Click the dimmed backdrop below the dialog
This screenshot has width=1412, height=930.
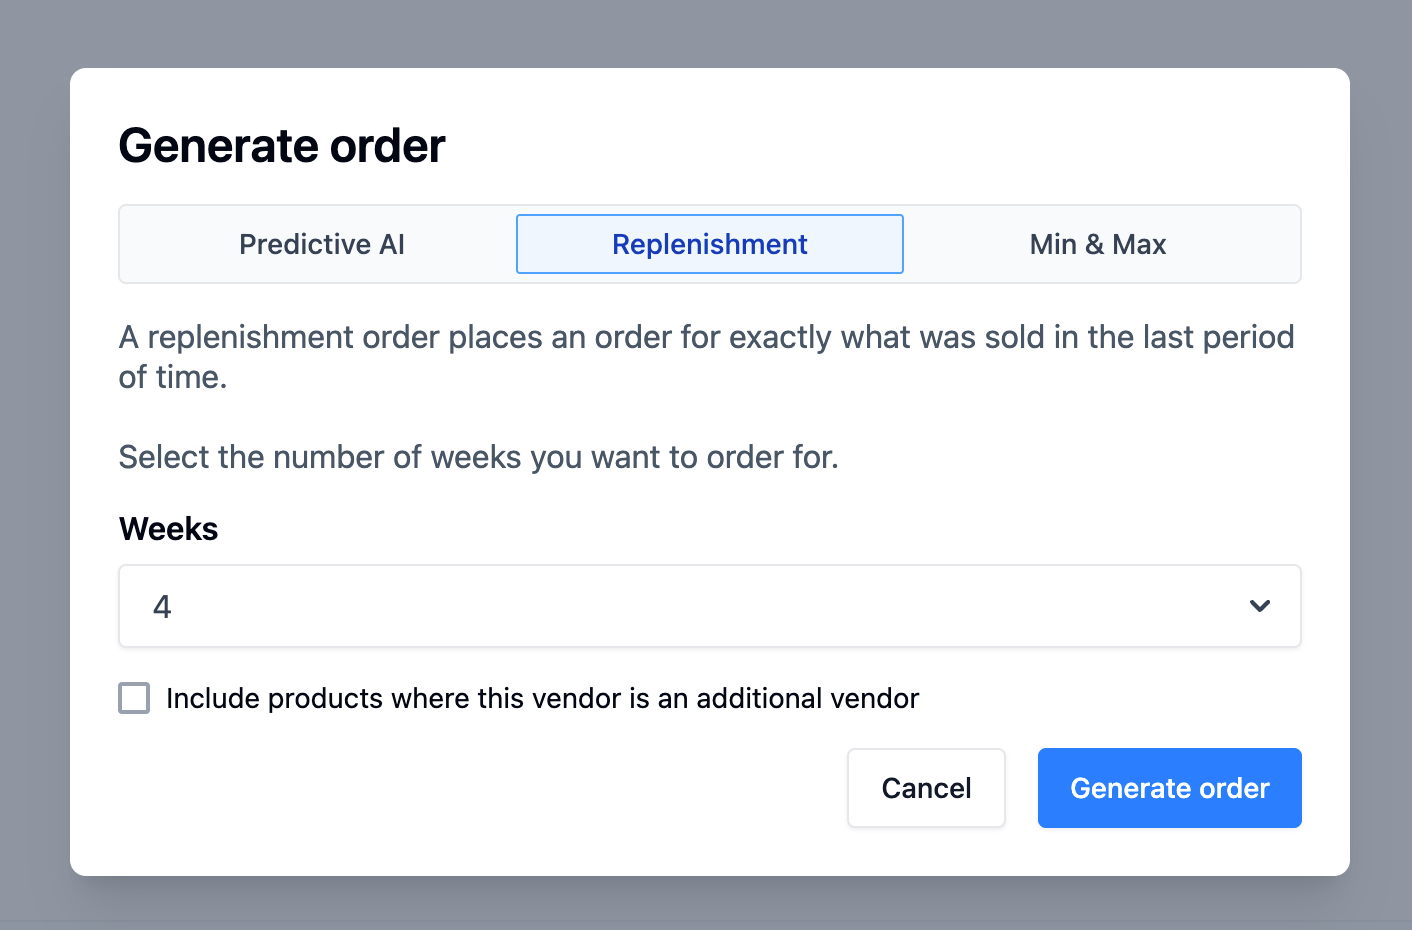(x=706, y=904)
